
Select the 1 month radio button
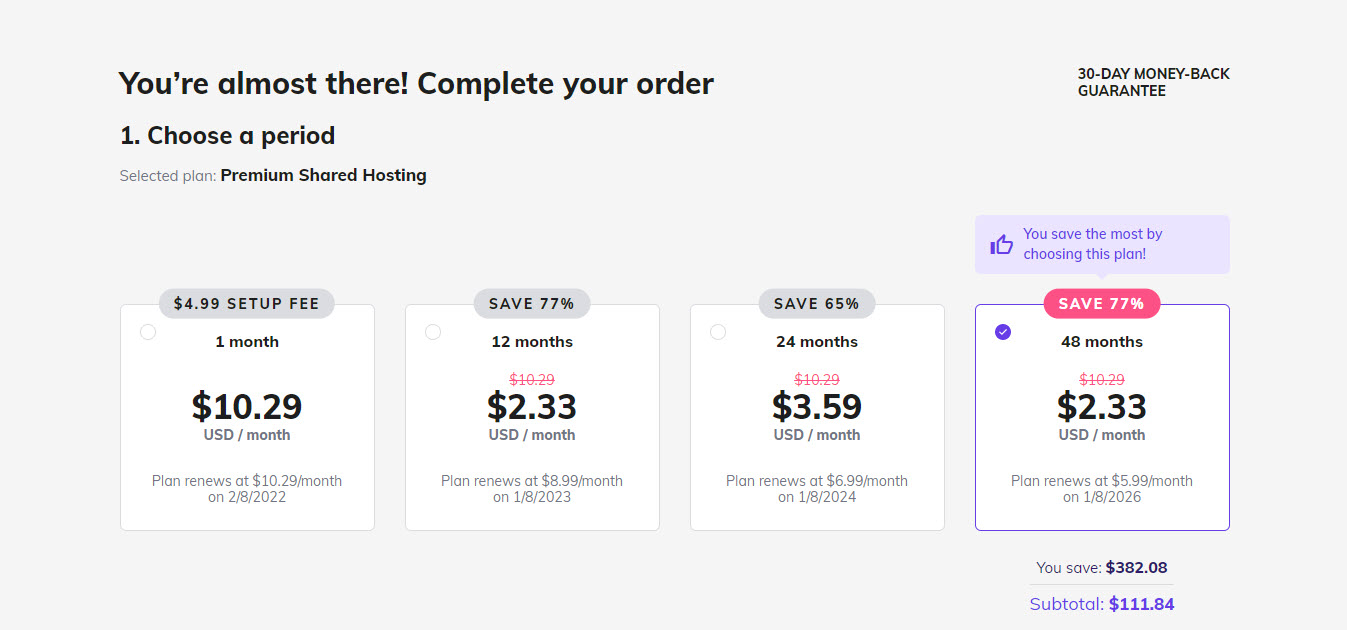(x=148, y=332)
